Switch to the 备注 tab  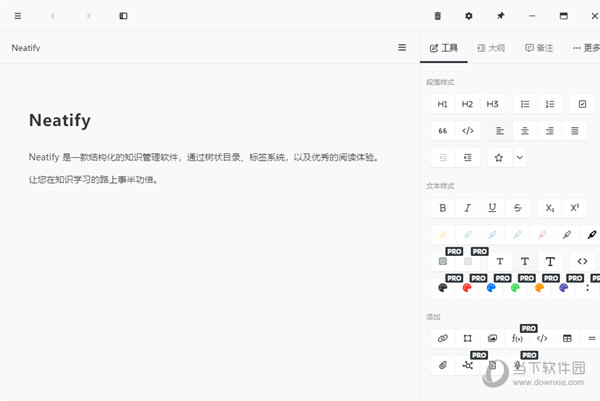point(539,48)
